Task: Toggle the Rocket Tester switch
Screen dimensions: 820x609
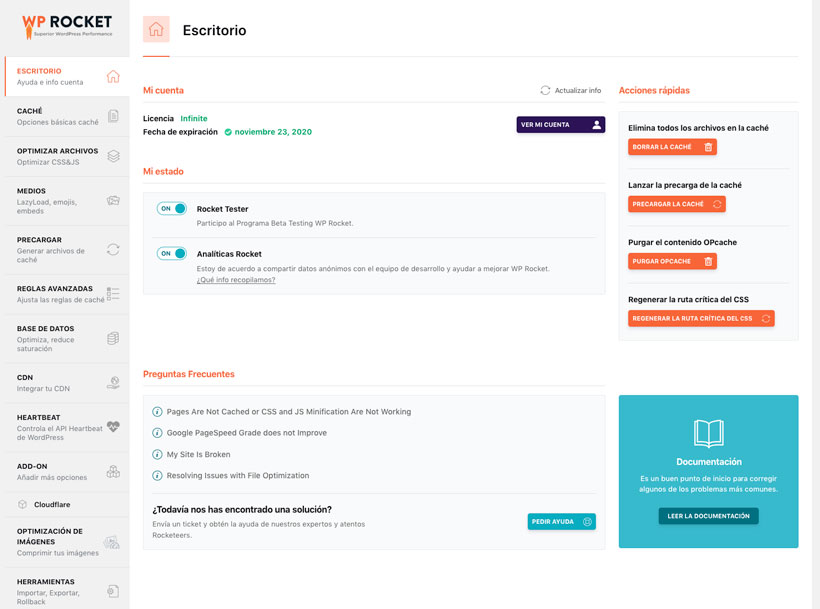Action: (x=172, y=209)
